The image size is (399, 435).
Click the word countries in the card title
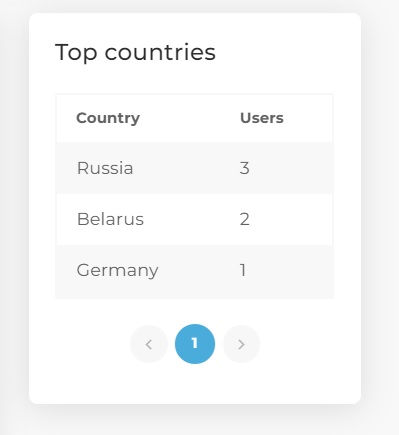click(x=160, y=52)
